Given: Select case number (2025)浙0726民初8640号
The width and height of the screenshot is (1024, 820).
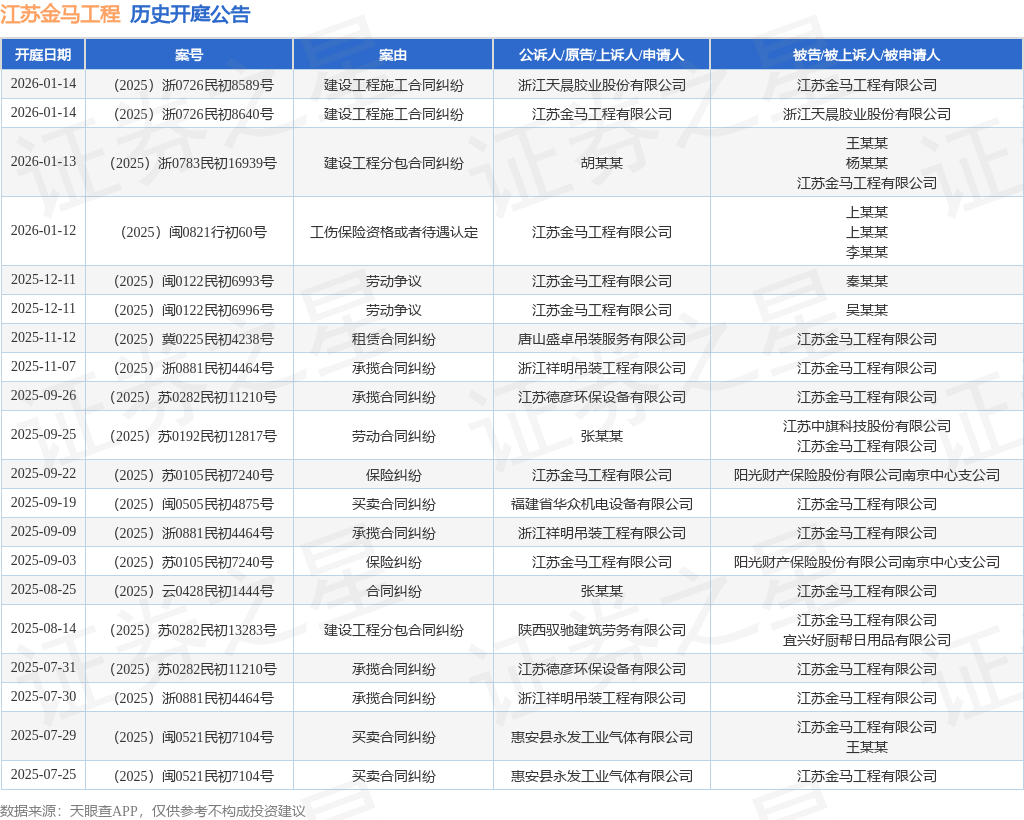Looking at the screenshot, I should click(193, 114).
